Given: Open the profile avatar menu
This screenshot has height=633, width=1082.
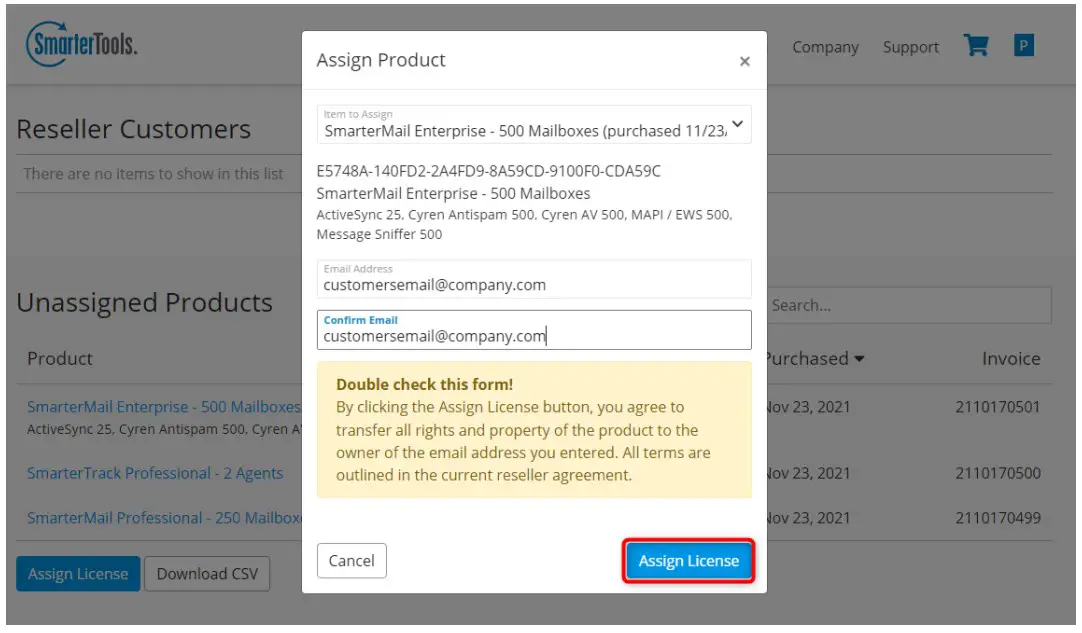Looking at the screenshot, I should [1023, 46].
